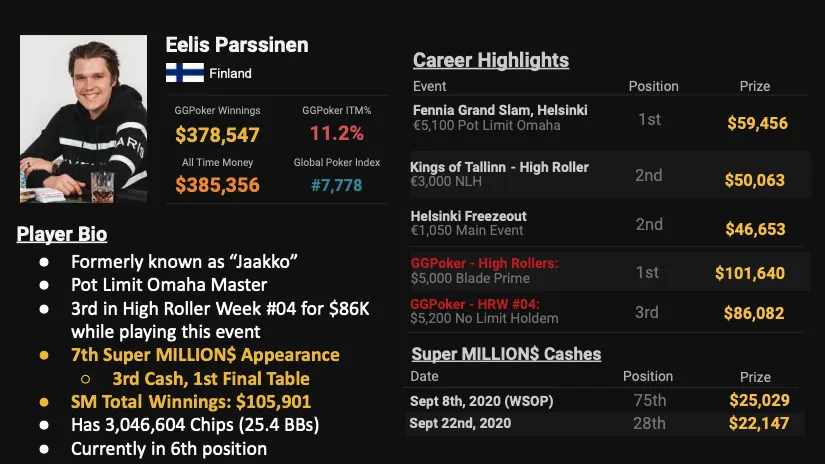Viewport: 825px width, 464px height.
Task: Click the $101,640 prize amount
Action: tap(751, 273)
